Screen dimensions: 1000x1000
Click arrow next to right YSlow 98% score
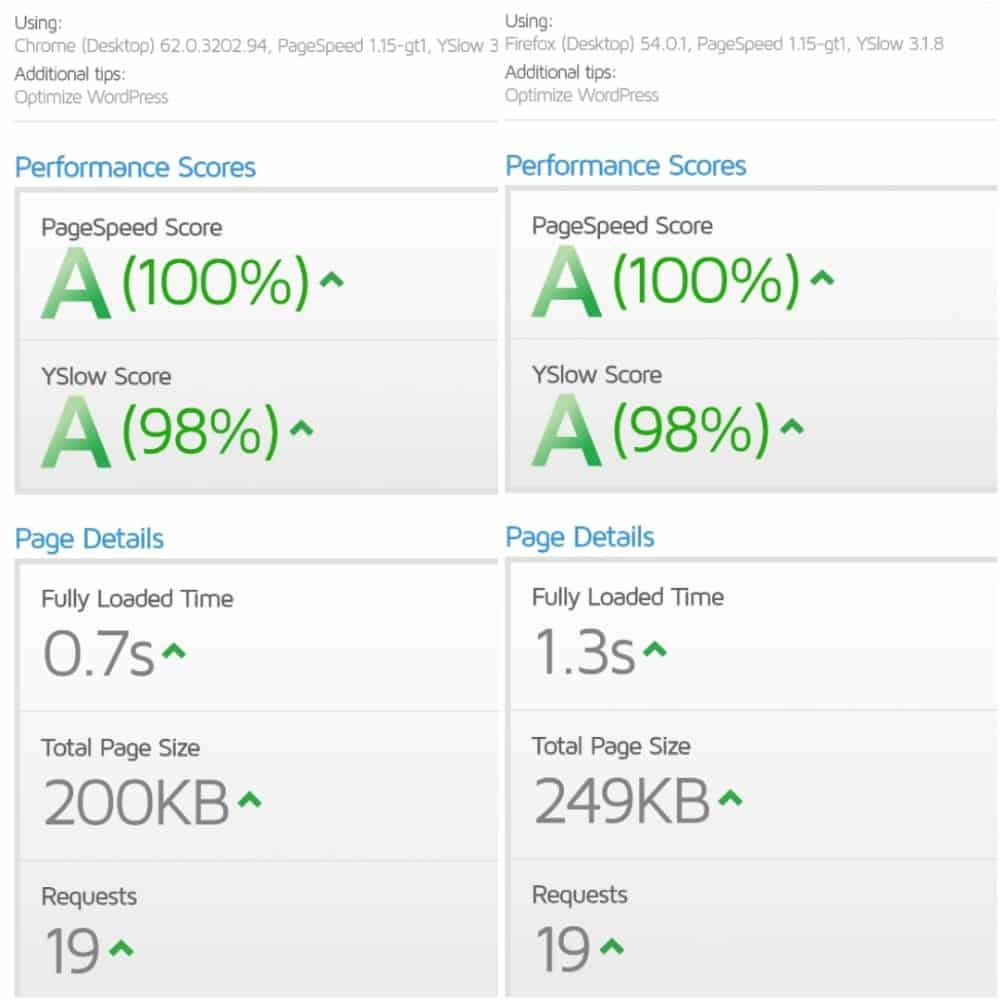792,427
